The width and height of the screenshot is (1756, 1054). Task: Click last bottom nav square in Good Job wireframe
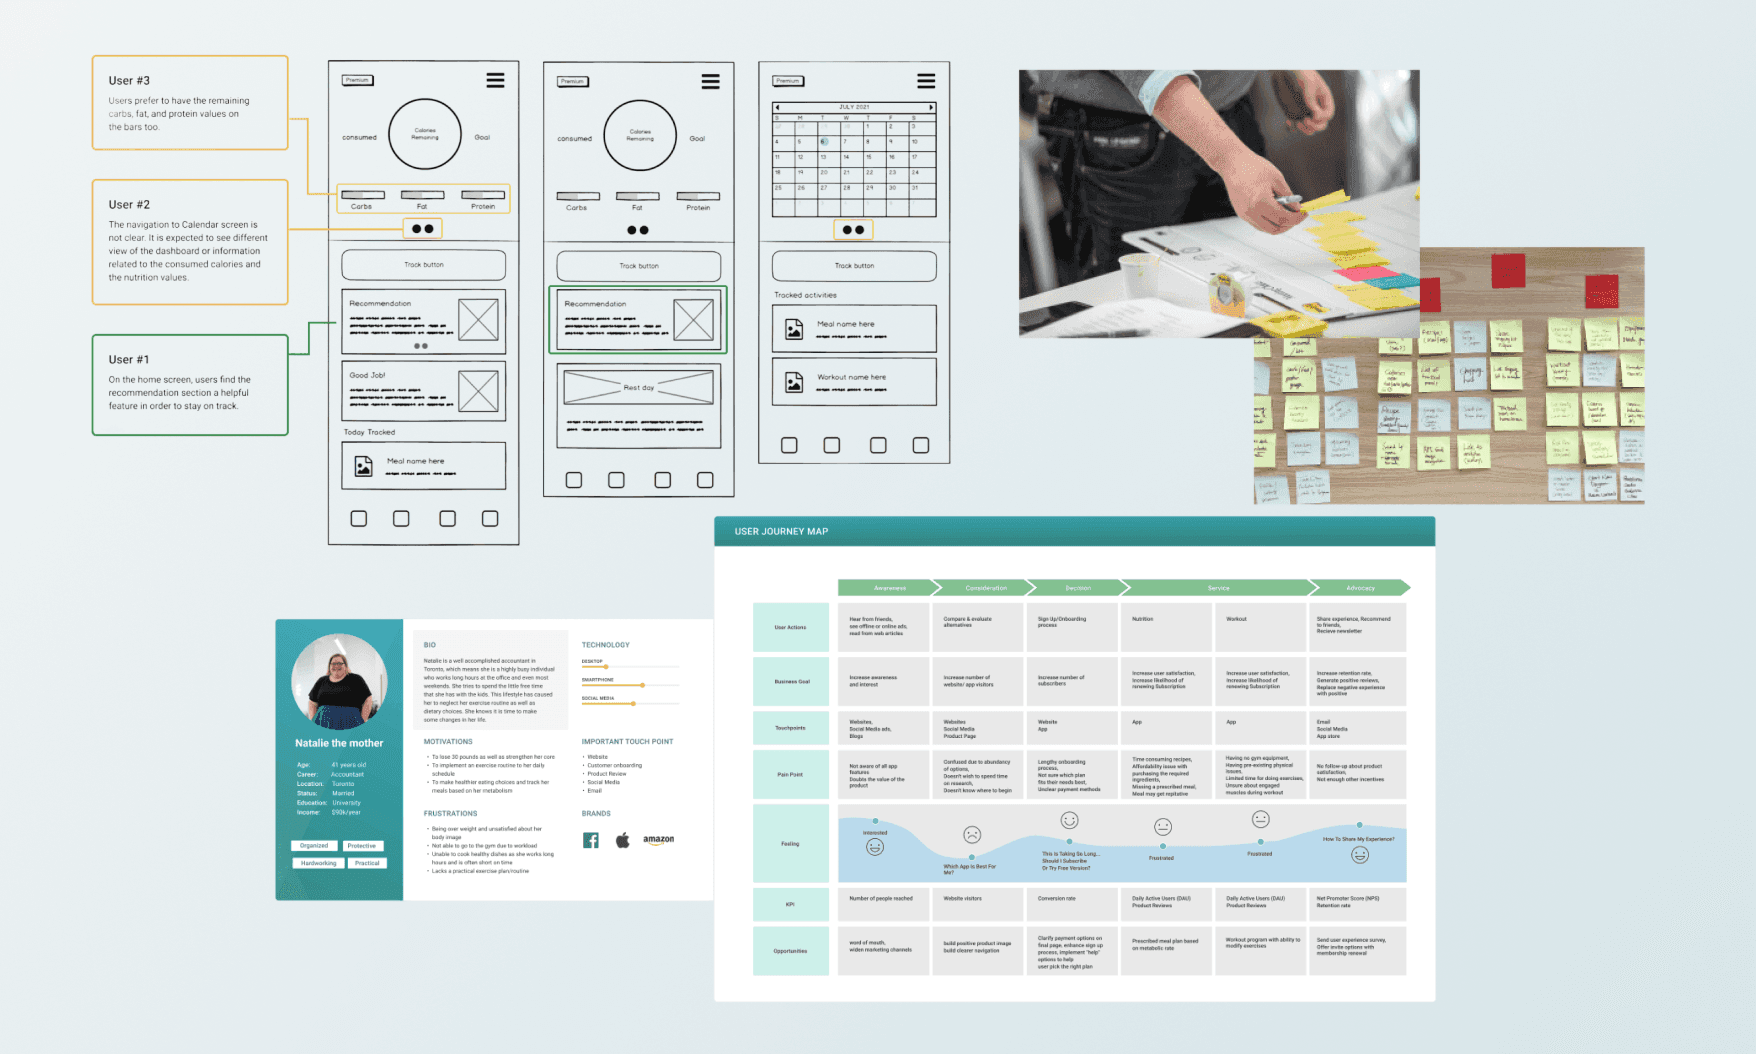coord(490,518)
